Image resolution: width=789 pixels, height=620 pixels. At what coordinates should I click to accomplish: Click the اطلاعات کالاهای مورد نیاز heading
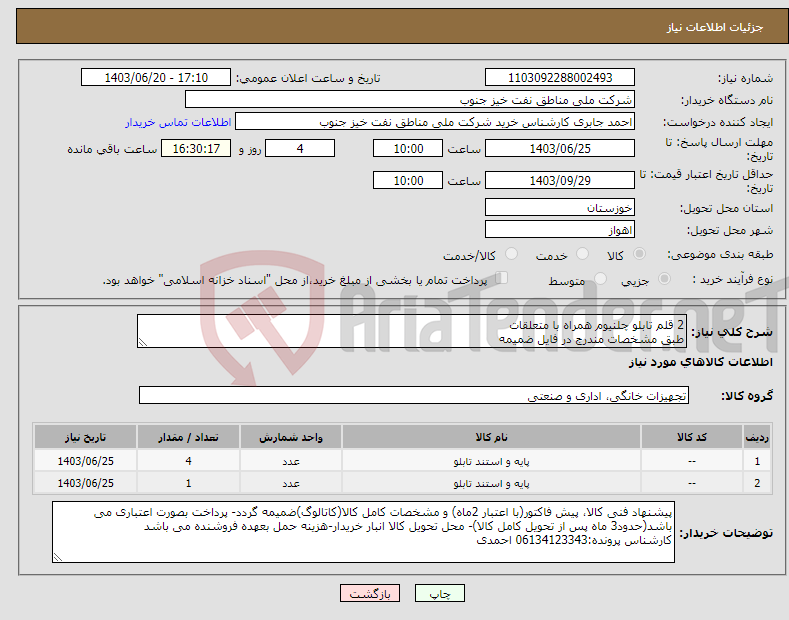click(700, 362)
